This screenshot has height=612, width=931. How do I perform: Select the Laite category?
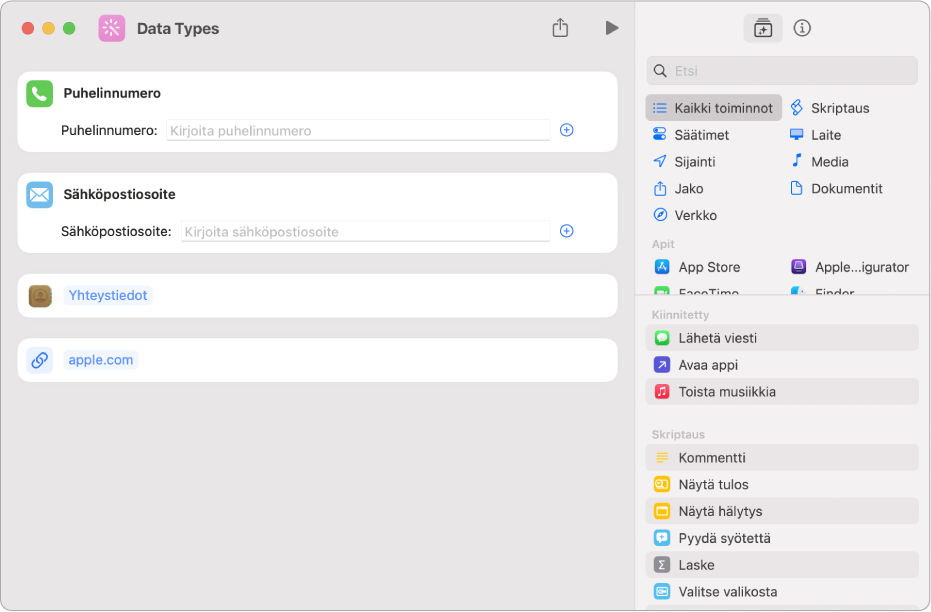(x=815, y=135)
